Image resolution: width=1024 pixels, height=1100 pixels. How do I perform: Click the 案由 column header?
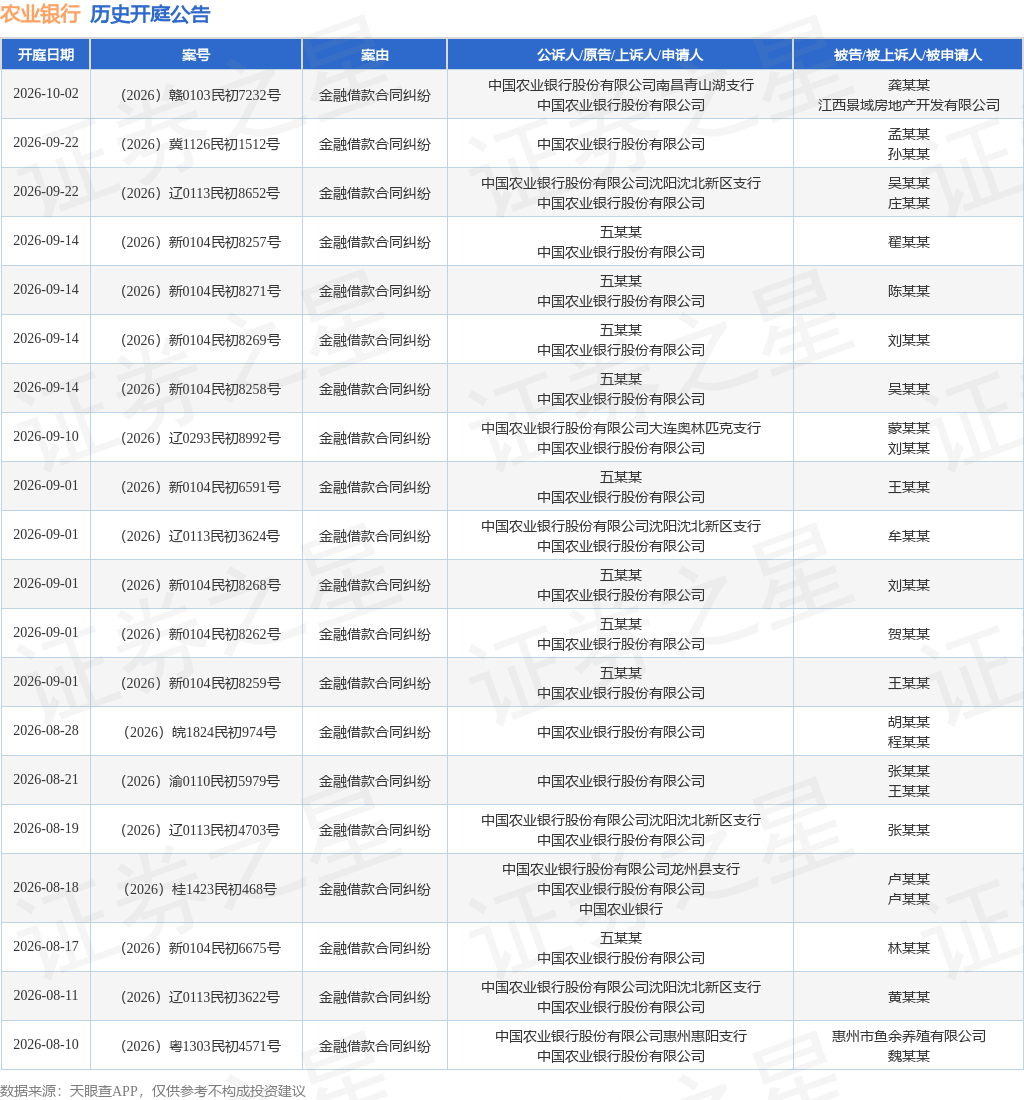coord(375,55)
